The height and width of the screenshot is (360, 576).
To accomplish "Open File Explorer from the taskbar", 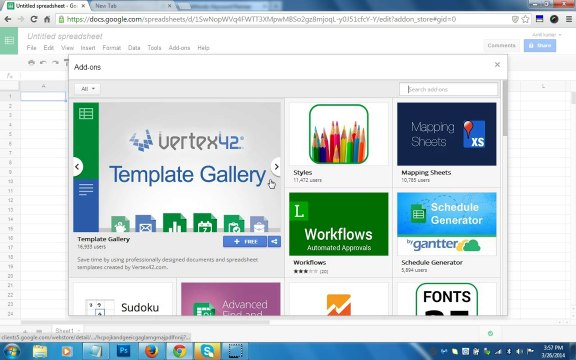I will 40,352.
